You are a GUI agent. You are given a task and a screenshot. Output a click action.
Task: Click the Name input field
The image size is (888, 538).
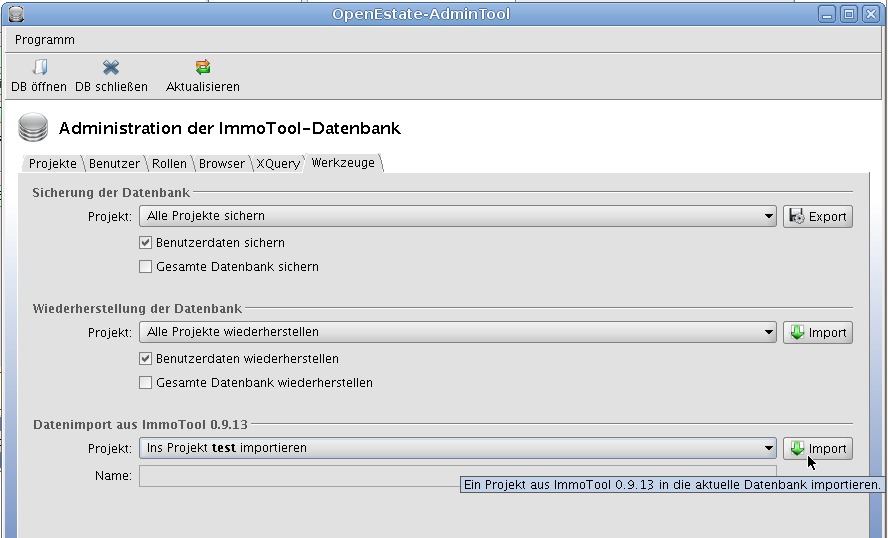click(300, 476)
